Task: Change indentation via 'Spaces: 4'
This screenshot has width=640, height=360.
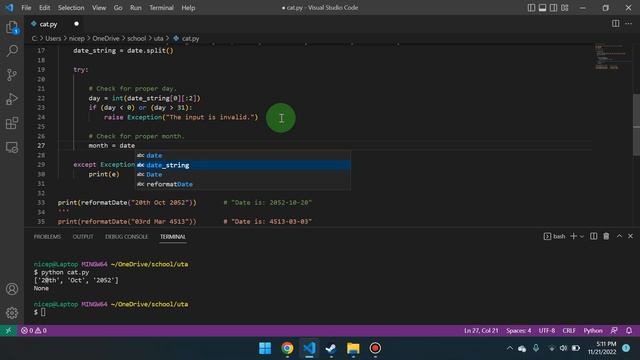Action: point(519,331)
